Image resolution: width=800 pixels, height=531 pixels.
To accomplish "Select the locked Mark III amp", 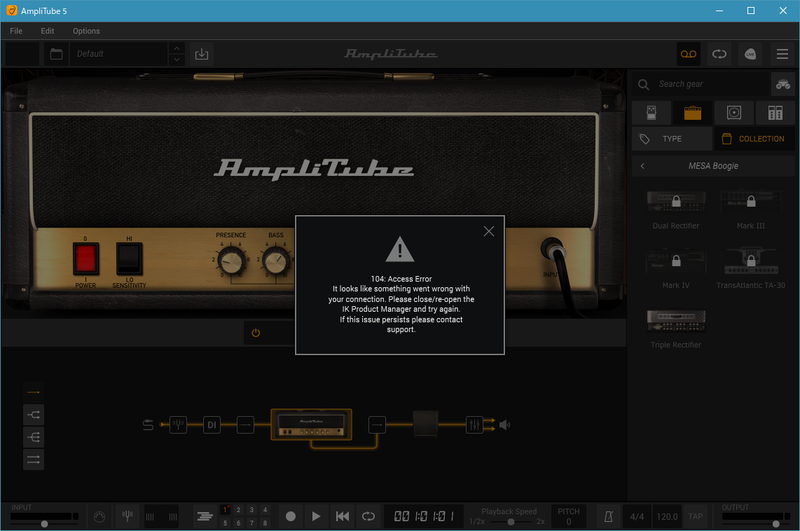I will pos(751,201).
